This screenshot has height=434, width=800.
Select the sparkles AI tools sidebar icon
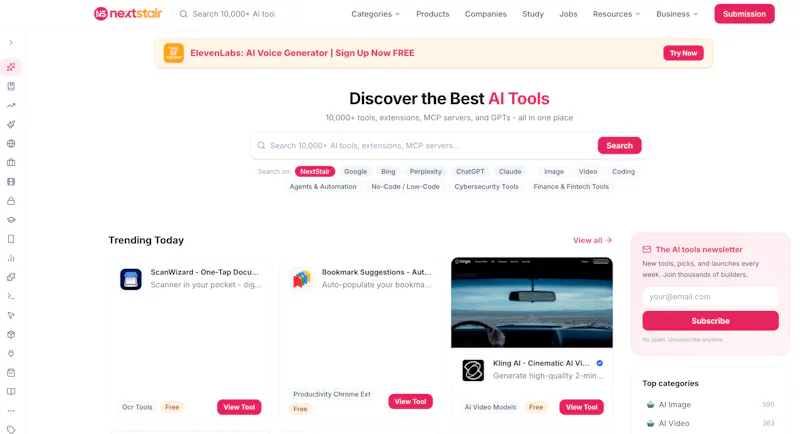click(x=11, y=67)
